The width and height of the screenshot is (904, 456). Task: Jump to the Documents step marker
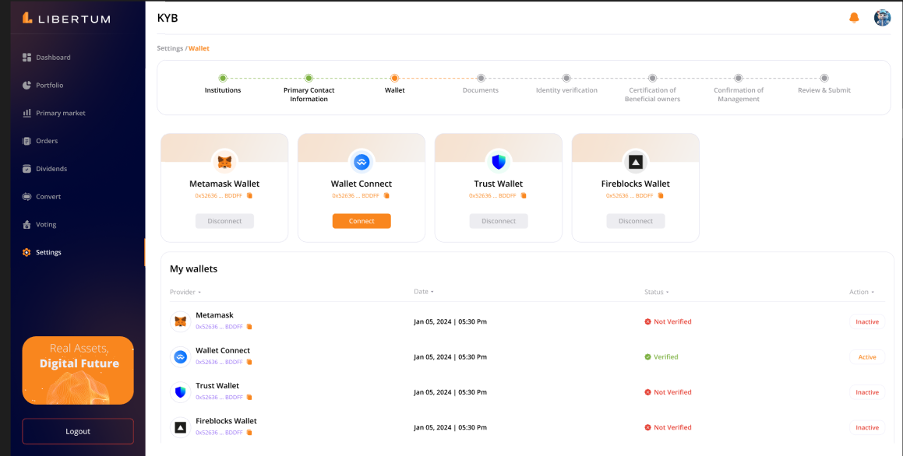[480, 78]
